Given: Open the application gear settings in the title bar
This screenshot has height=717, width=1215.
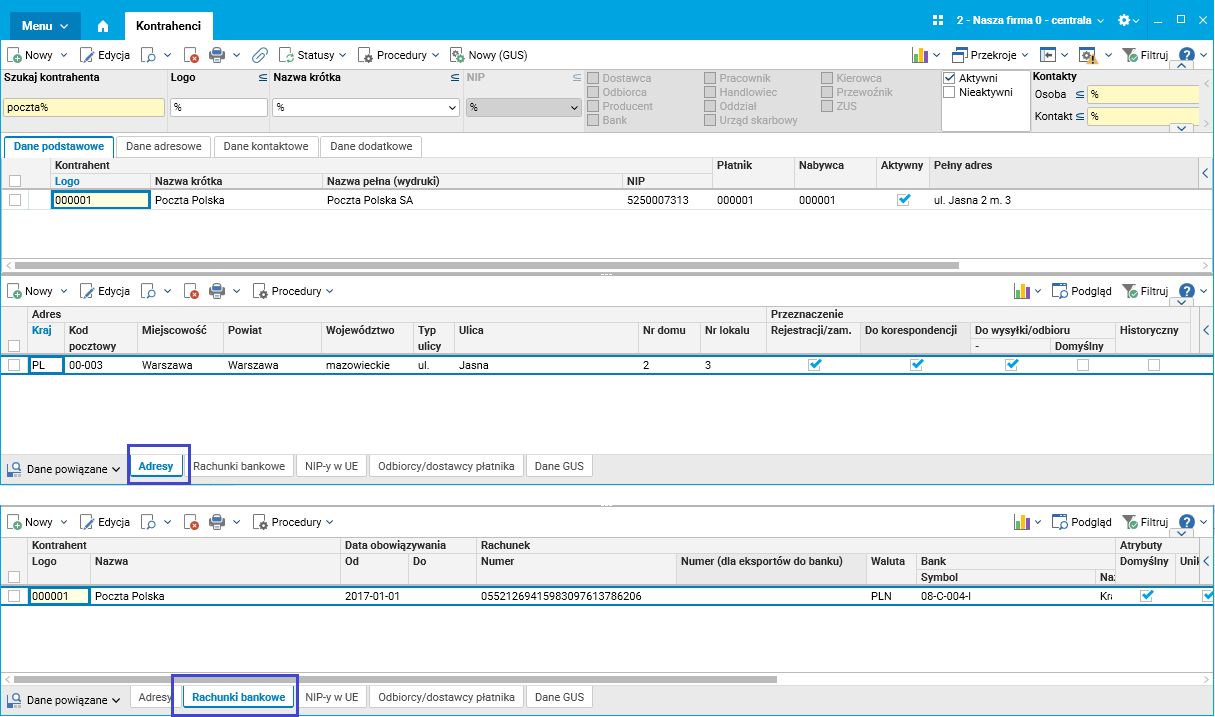Looking at the screenshot, I should point(1123,20).
